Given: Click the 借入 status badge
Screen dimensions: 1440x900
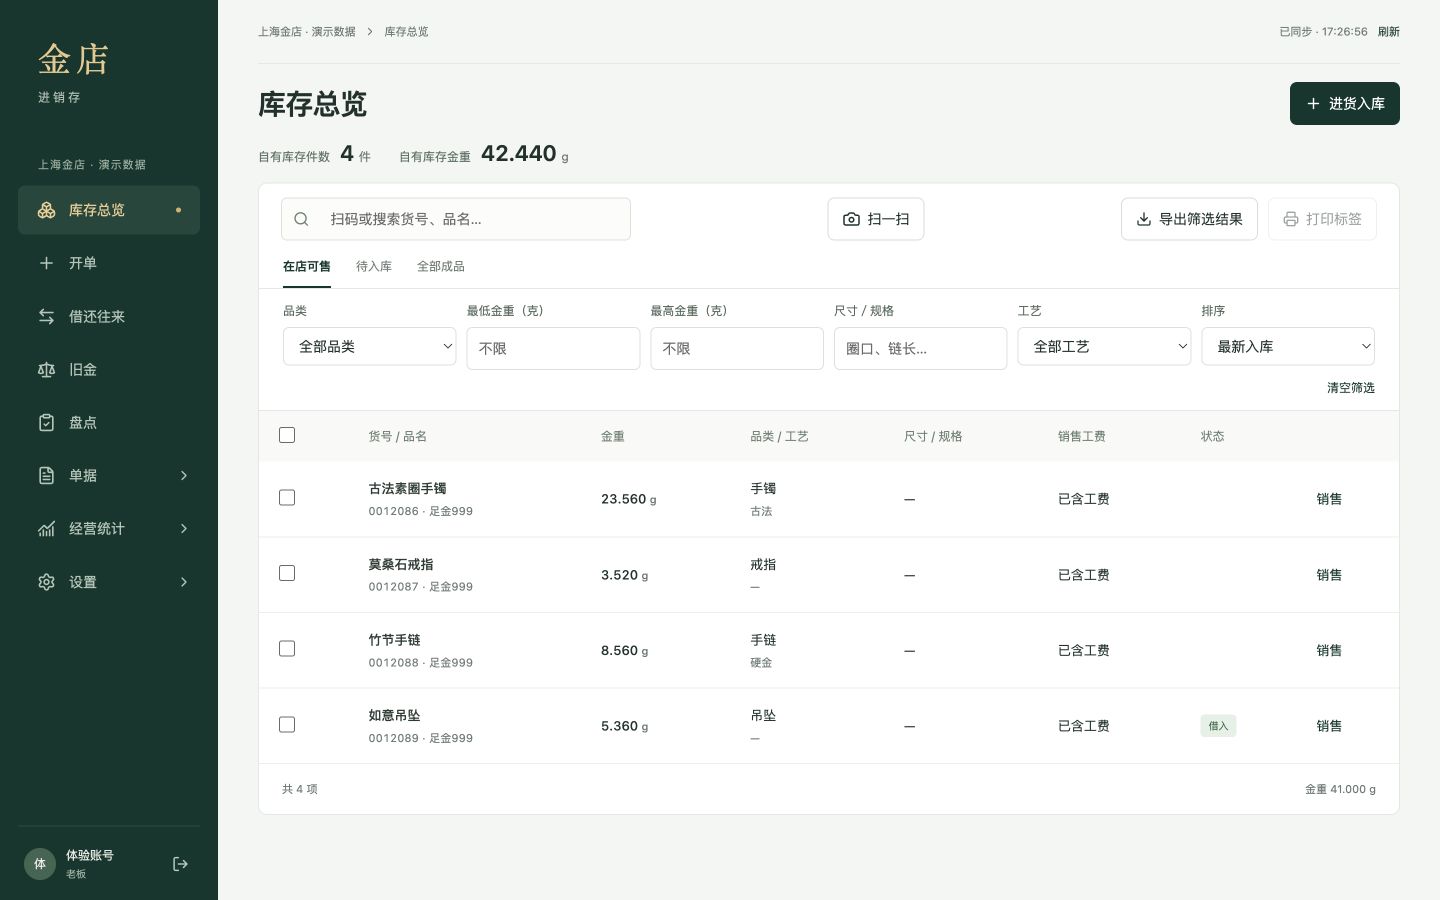Looking at the screenshot, I should pos(1218,726).
